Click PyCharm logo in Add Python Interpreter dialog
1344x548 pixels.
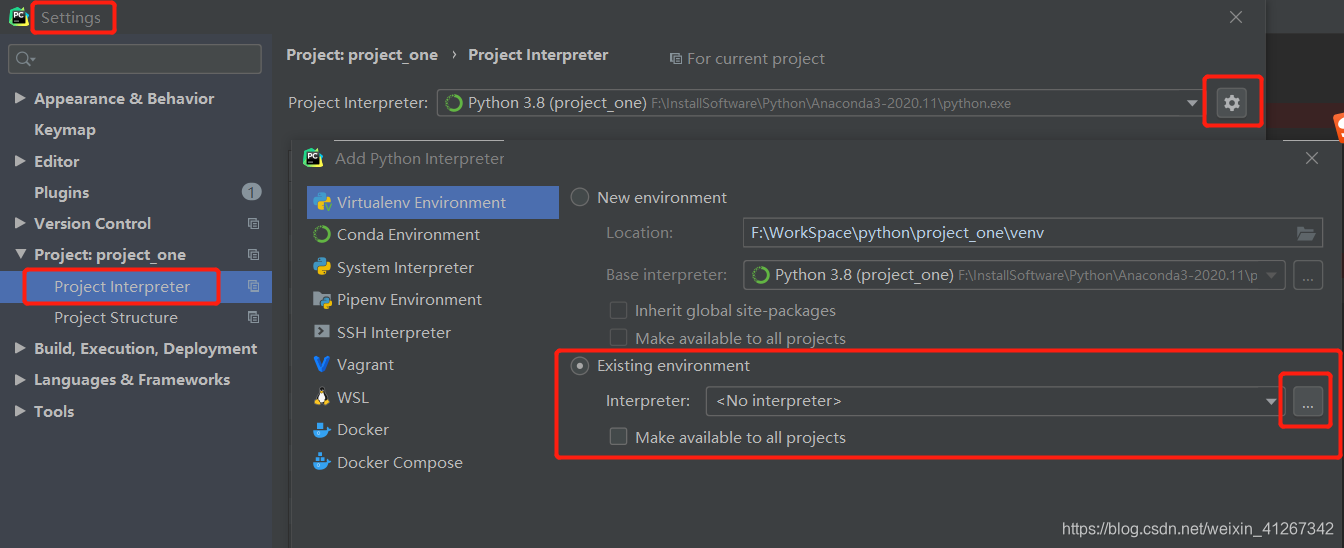(x=313, y=158)
